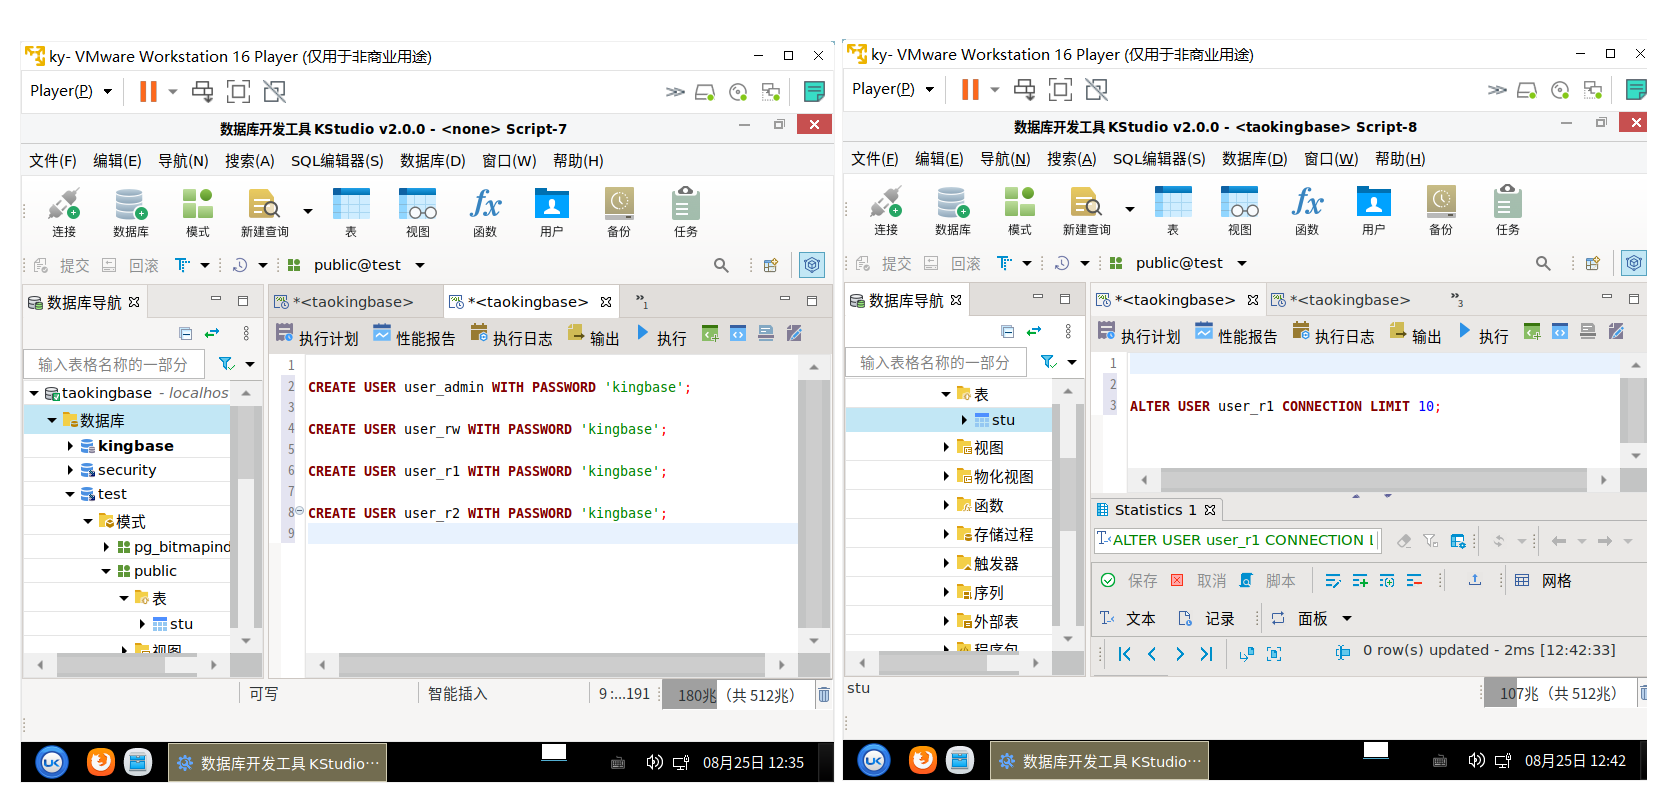Click the 任务 icon in right window
1671x801 pixels.
(1508, 211)
